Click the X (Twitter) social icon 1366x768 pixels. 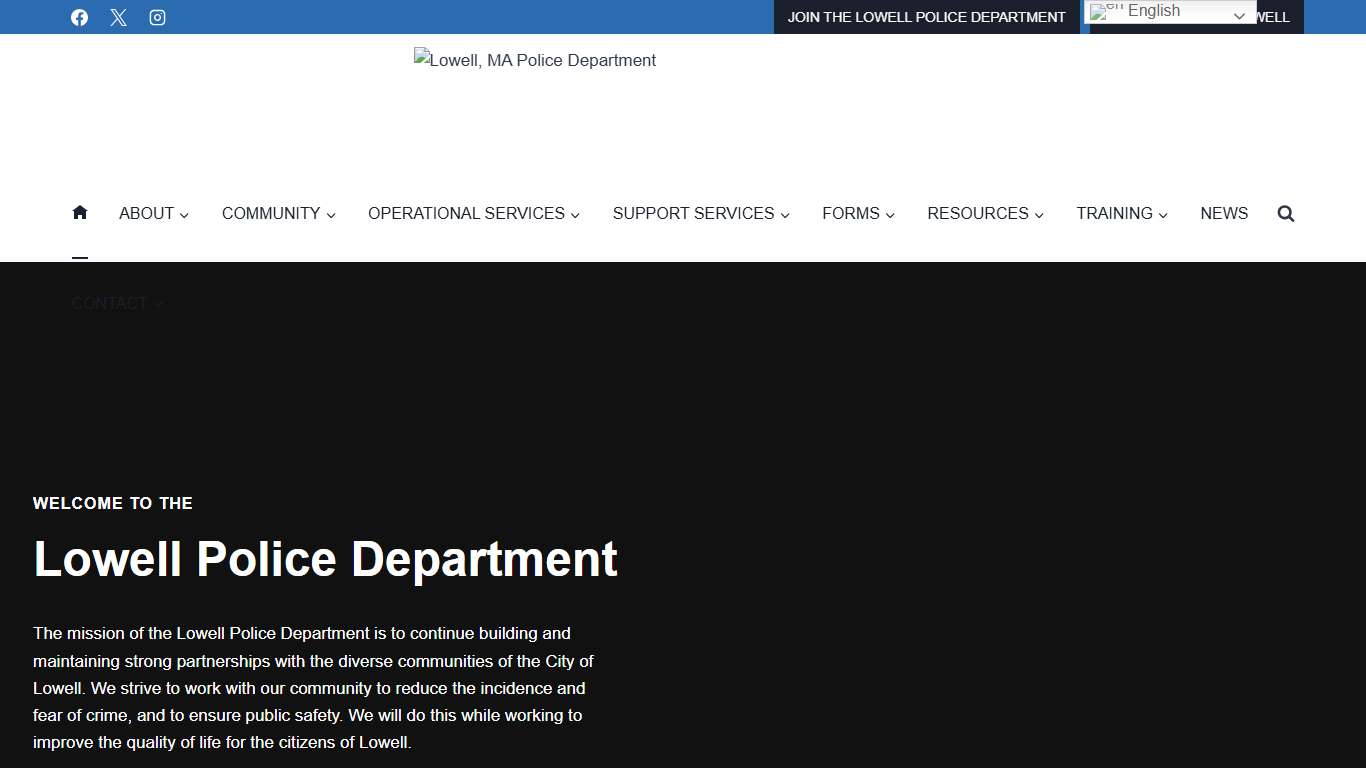point(118,17)
